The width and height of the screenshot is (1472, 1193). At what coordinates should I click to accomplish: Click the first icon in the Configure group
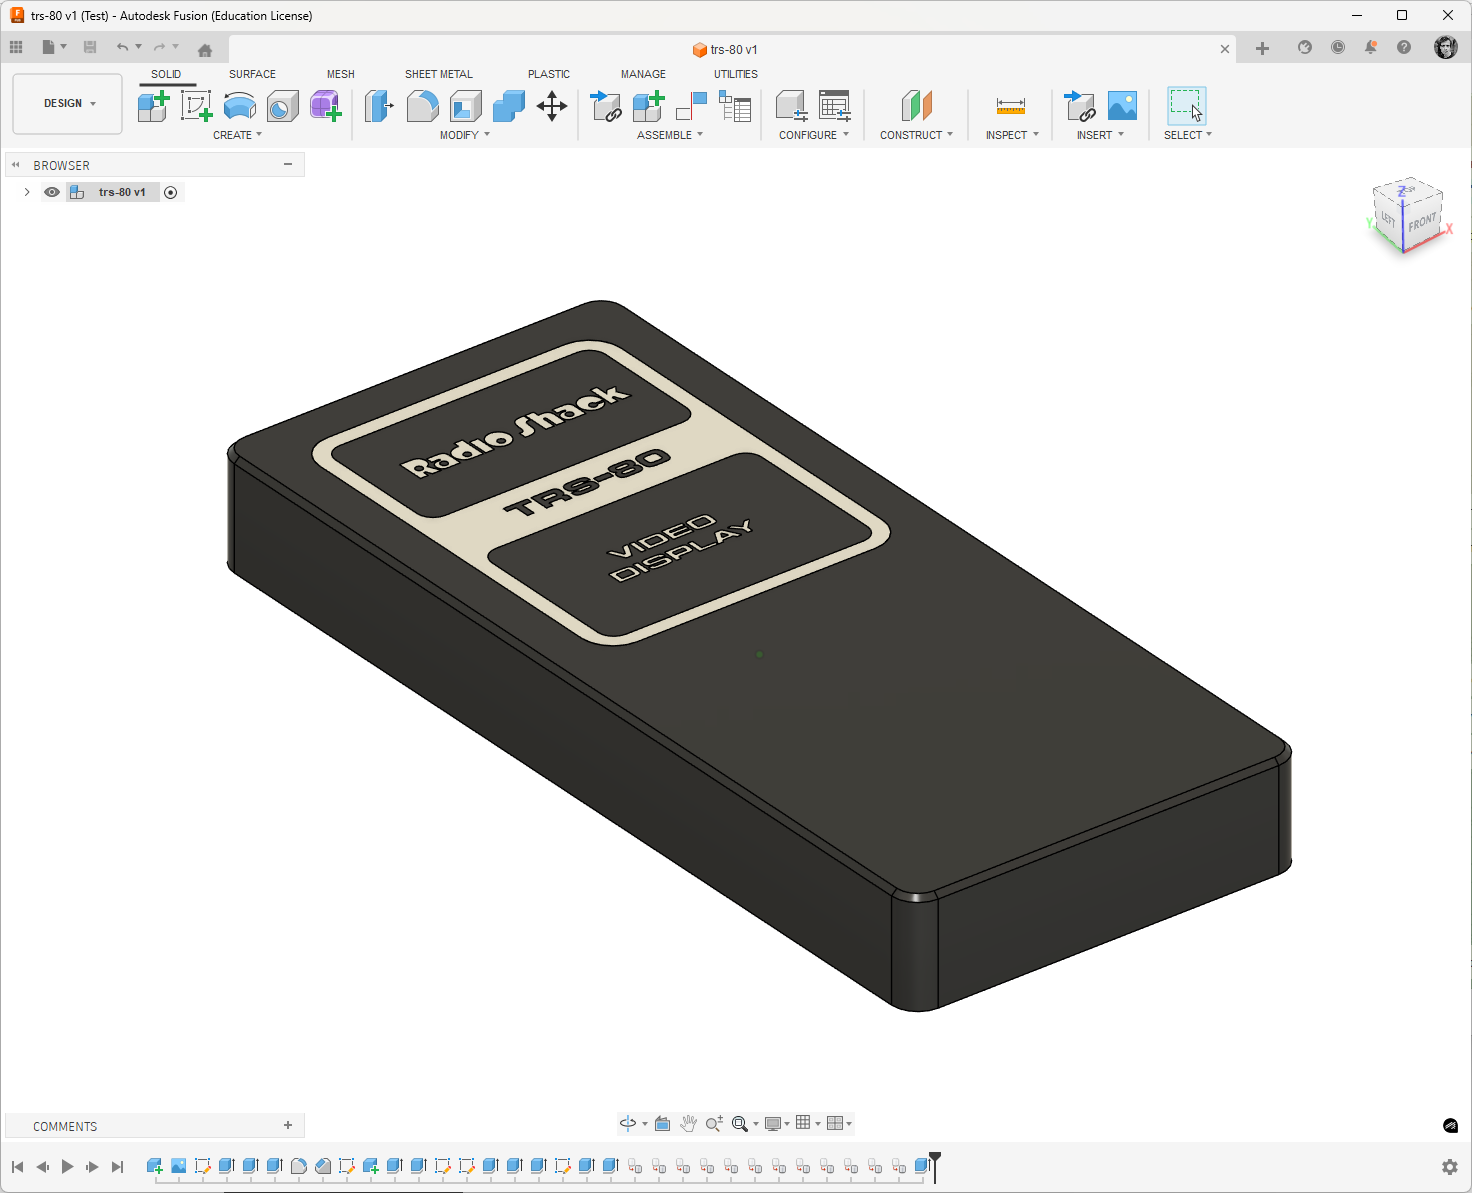[x=792, y=106]
